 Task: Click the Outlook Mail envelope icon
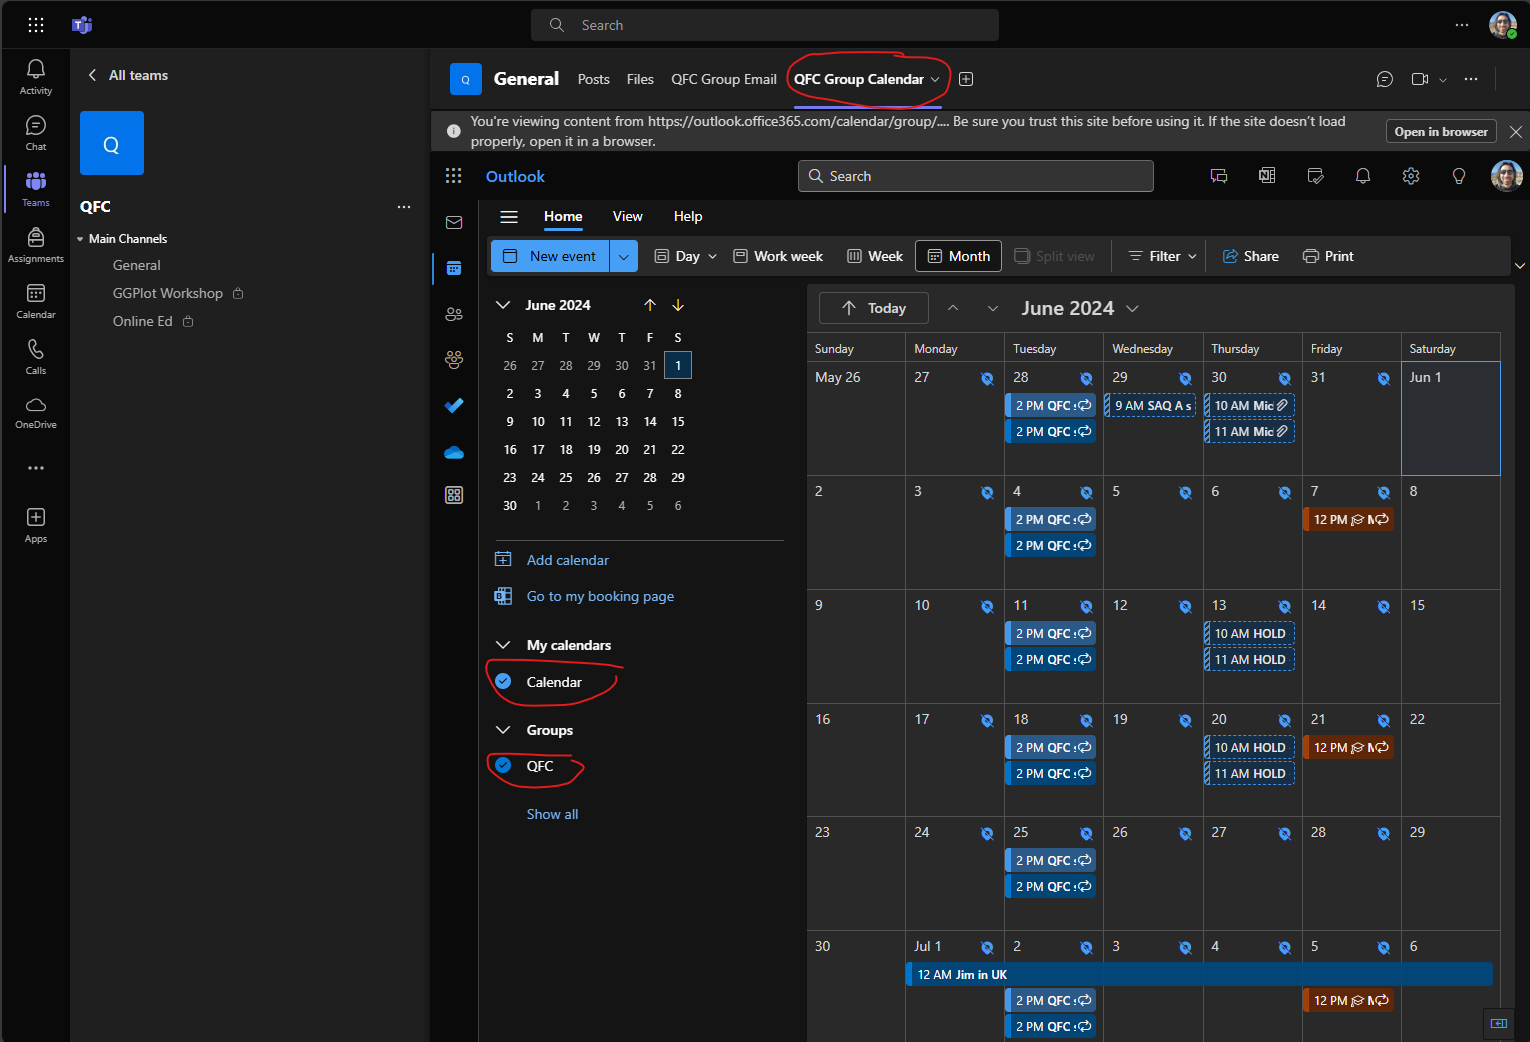454,222
